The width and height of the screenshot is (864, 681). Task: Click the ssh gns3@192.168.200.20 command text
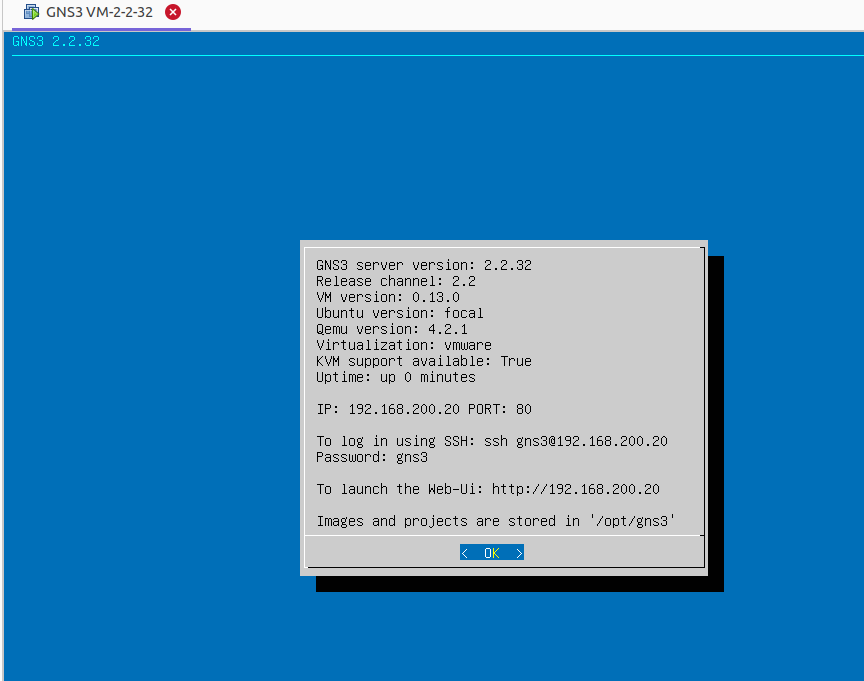pos(576,441)
